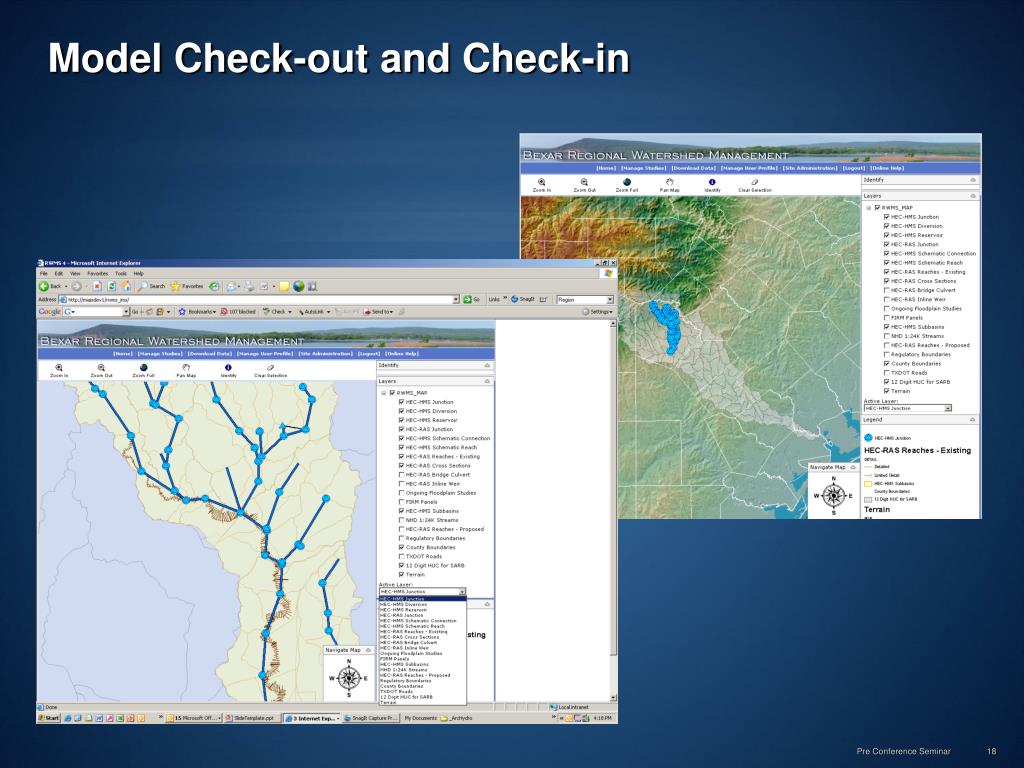Select County Boundaries in open Active Layer list
This screenshot has width=1024, height=768.
click(423, 686)
